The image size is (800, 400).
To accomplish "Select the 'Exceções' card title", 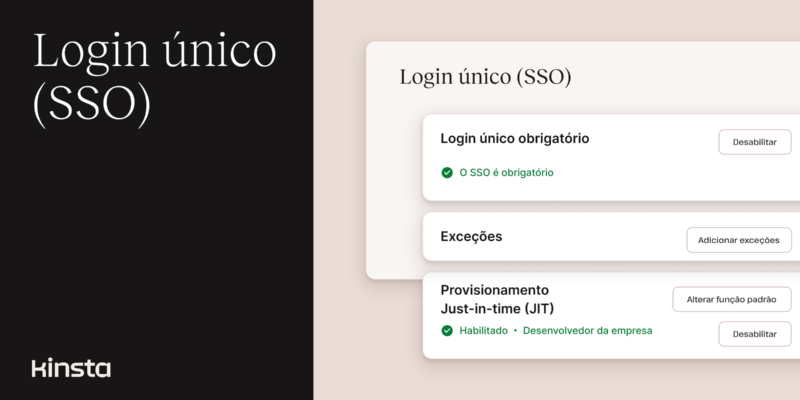I will [x=471, y=237].
